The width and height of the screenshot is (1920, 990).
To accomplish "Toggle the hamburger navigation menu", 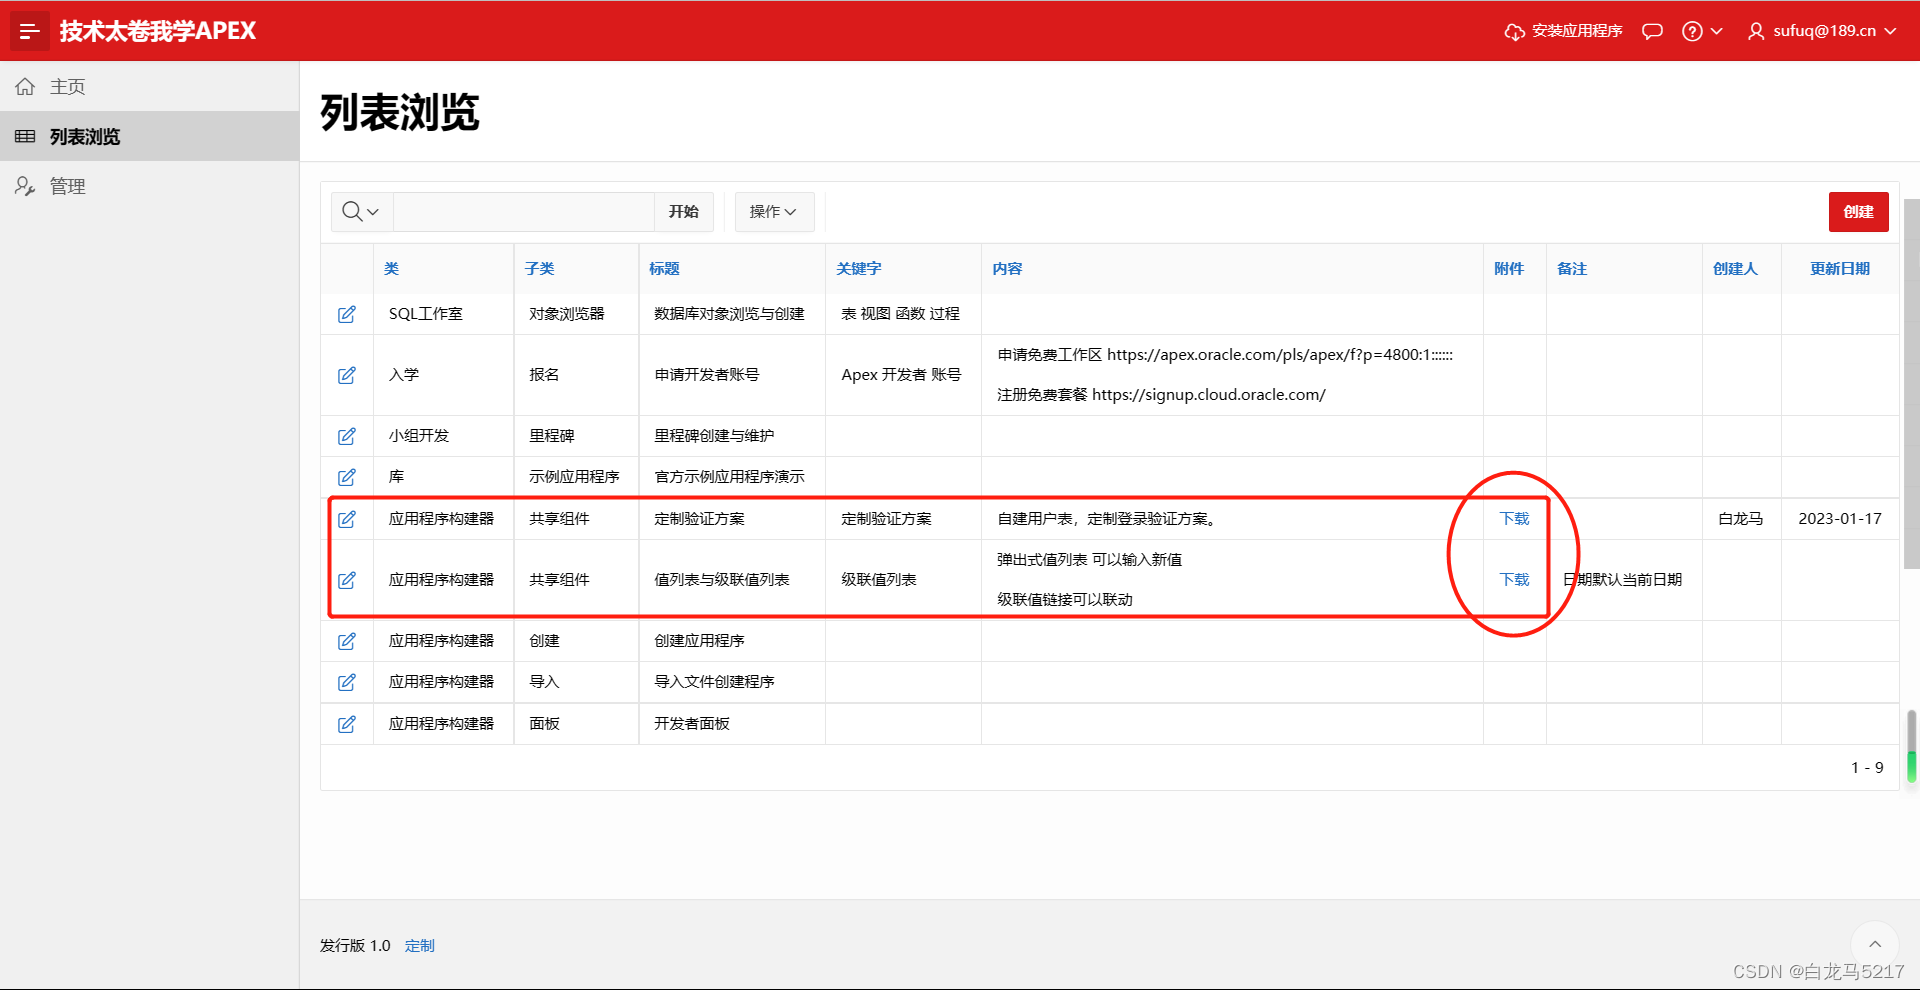I will tap(30, 31).
